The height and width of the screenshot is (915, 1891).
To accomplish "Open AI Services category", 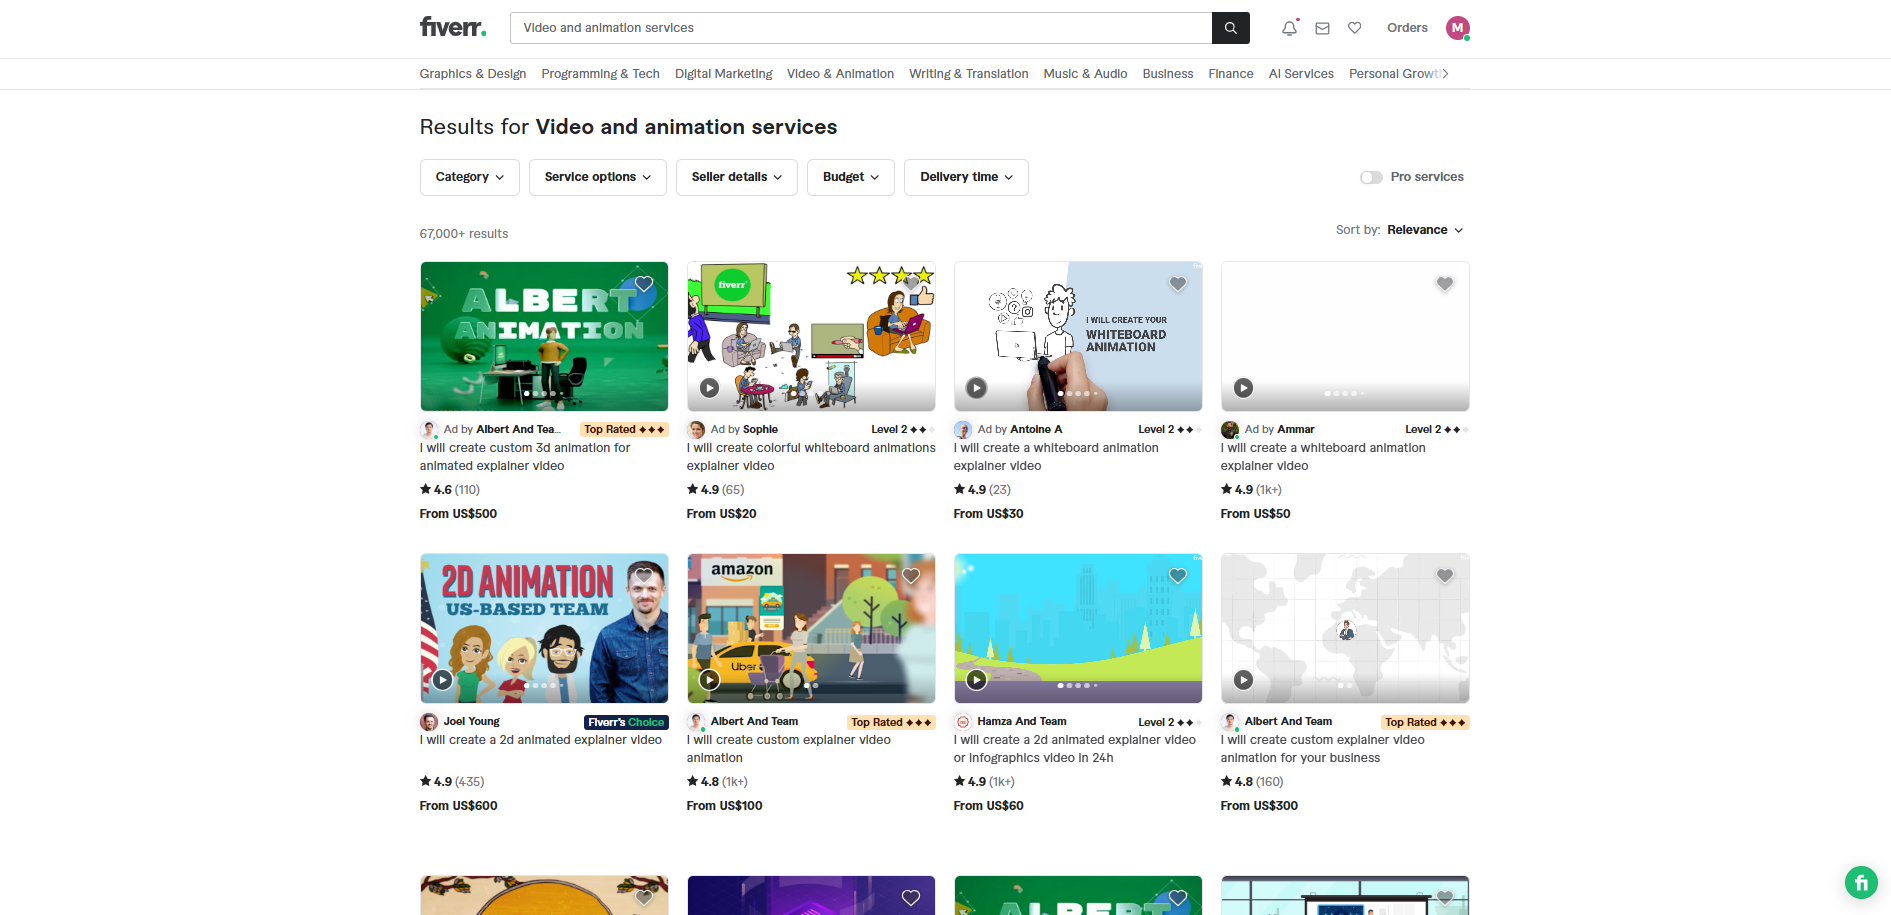I will tap(1301, 74).
